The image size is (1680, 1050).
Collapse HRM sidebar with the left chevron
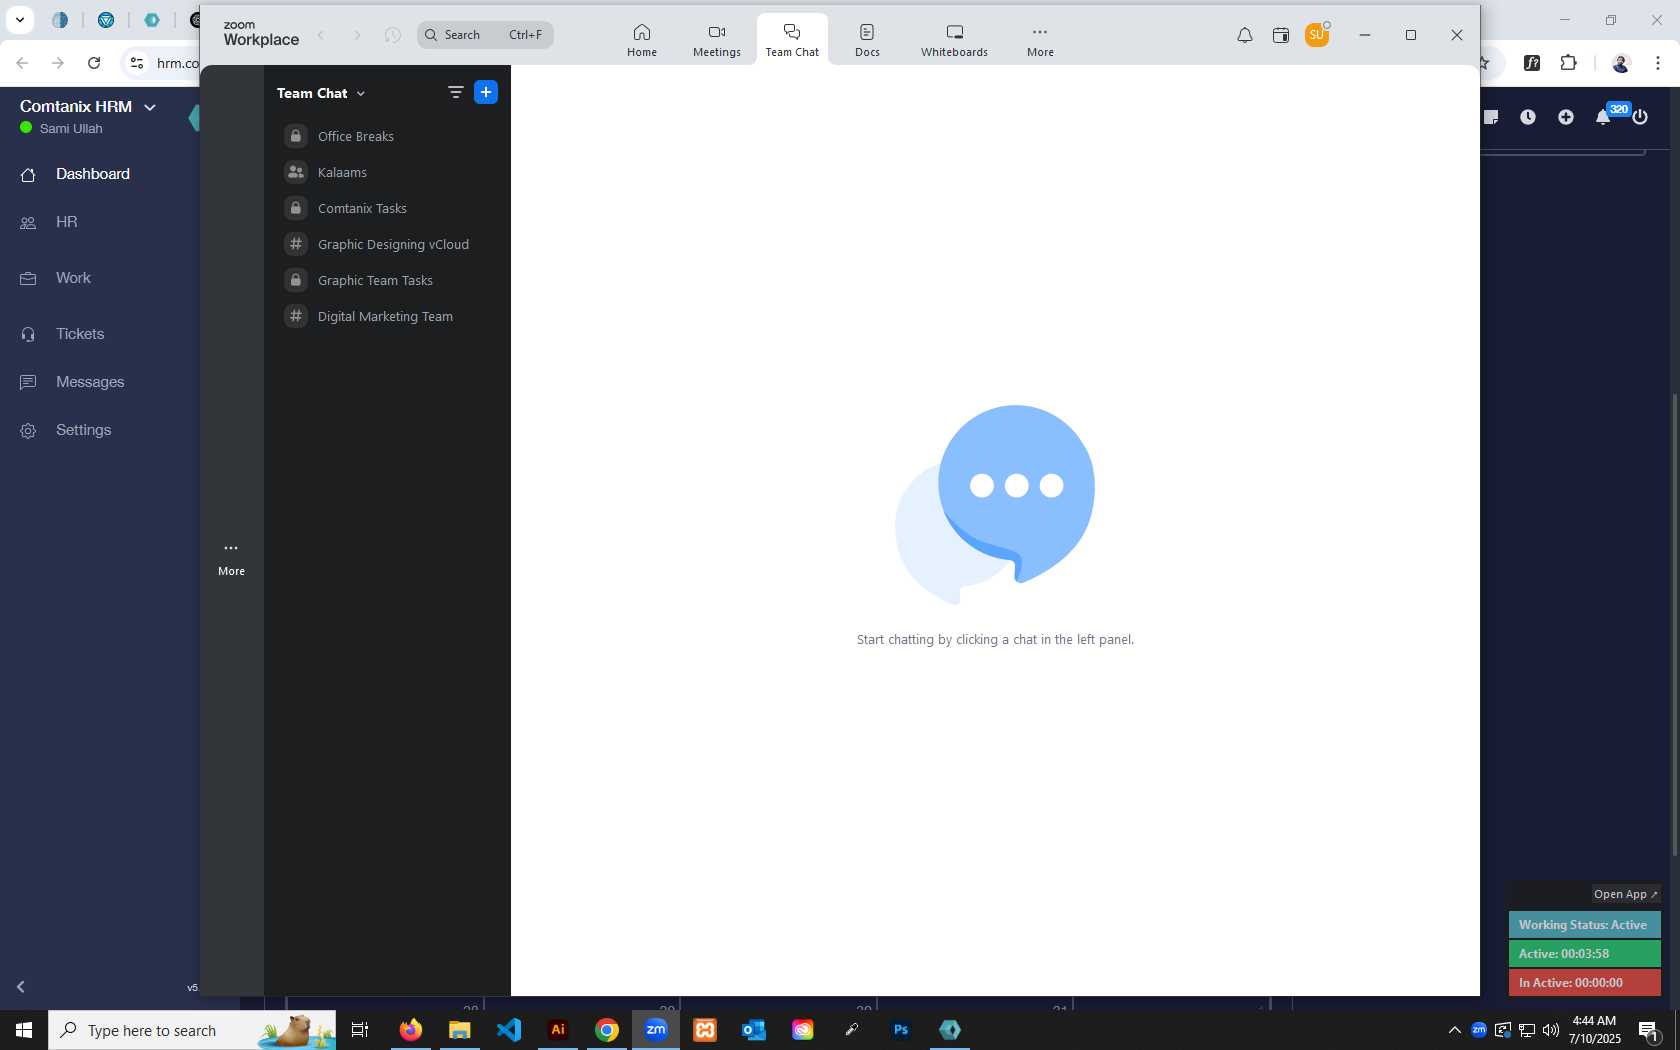click(x=20, y=987)
